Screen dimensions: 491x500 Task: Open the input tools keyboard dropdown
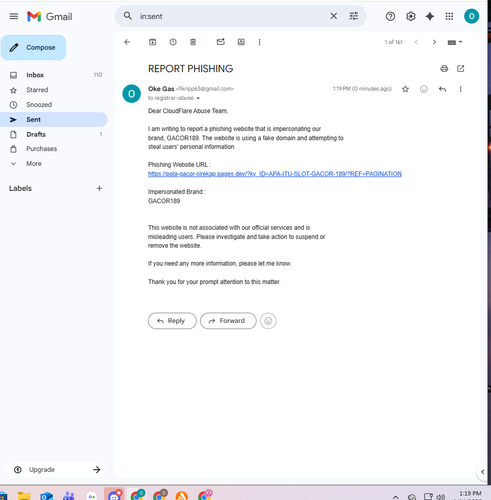click(x=455, y=42)
